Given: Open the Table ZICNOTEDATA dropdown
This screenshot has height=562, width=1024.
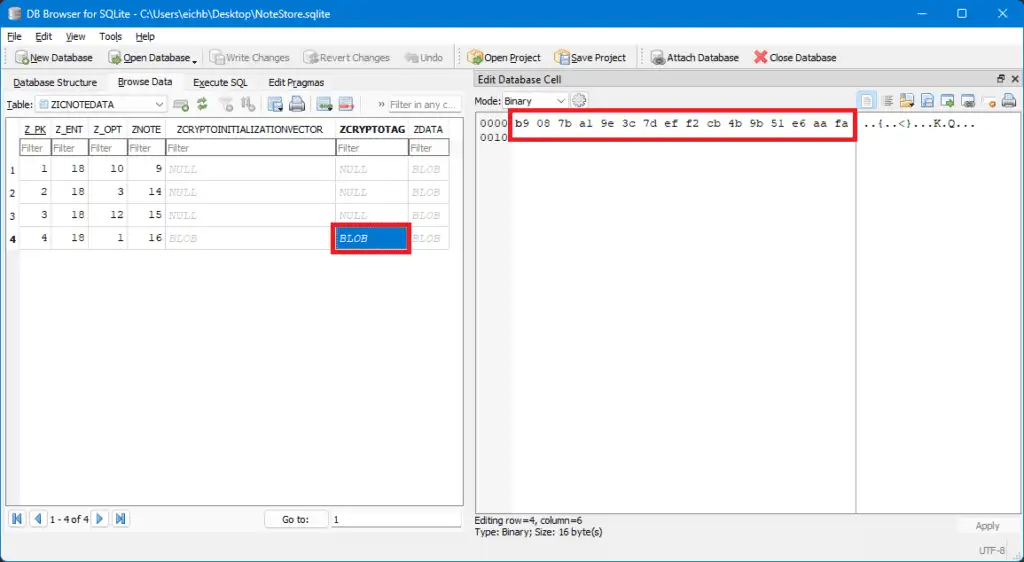Looking at the screenshot, I should coord(101,104).
